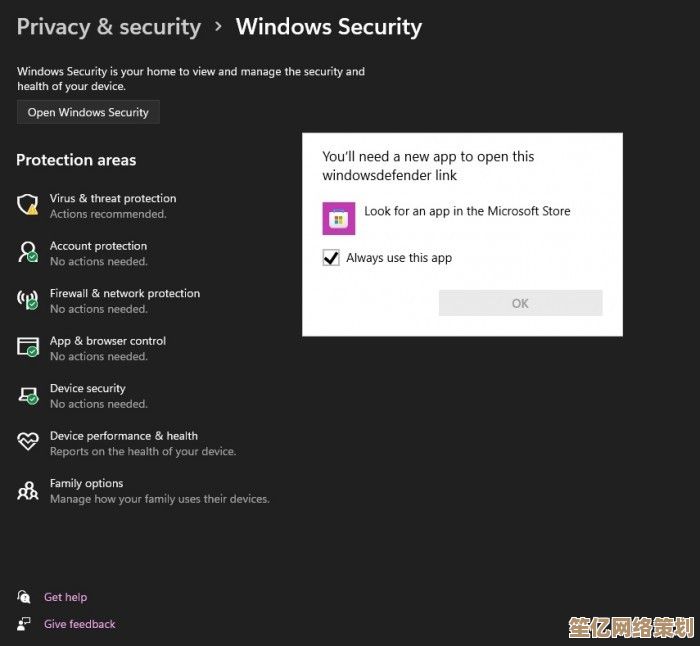Open Virus & threat protection settings
This screenshot has height=646, width=700.
(x=113, y=198)
